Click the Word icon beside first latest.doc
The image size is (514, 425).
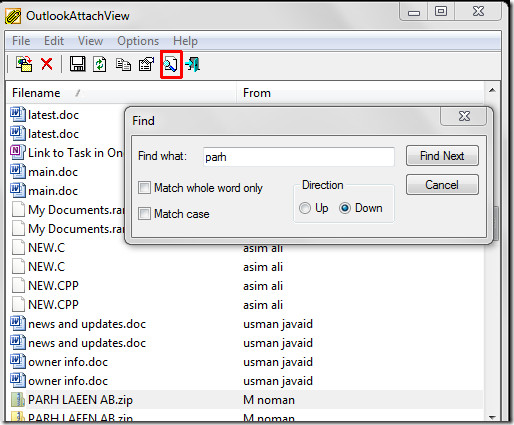pos(17,114)
